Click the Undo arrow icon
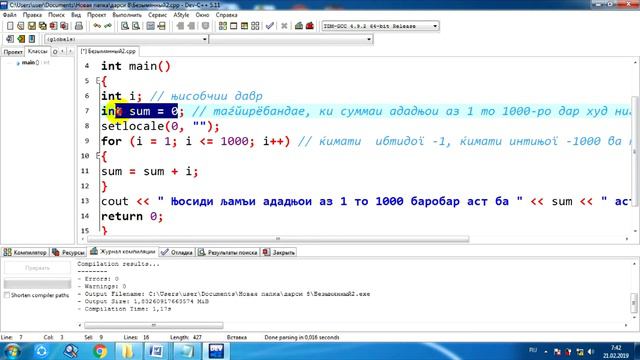 click(x=97, y=26)
